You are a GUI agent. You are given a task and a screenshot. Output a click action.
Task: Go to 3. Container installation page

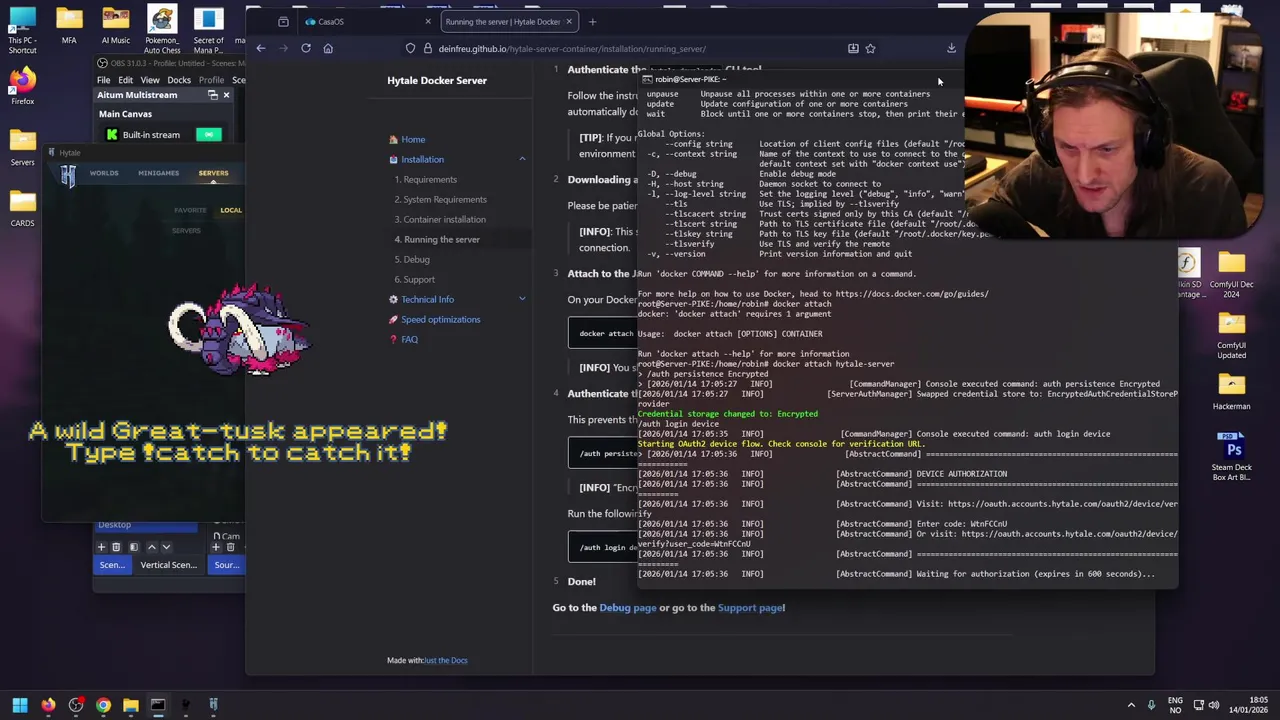click(440, 219)
